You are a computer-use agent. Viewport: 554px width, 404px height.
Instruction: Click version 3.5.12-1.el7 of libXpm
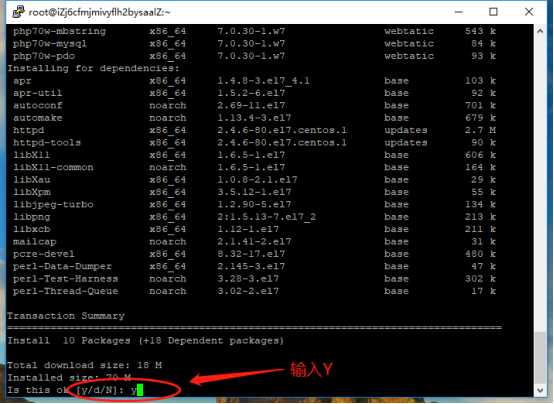tap(254, 192)
